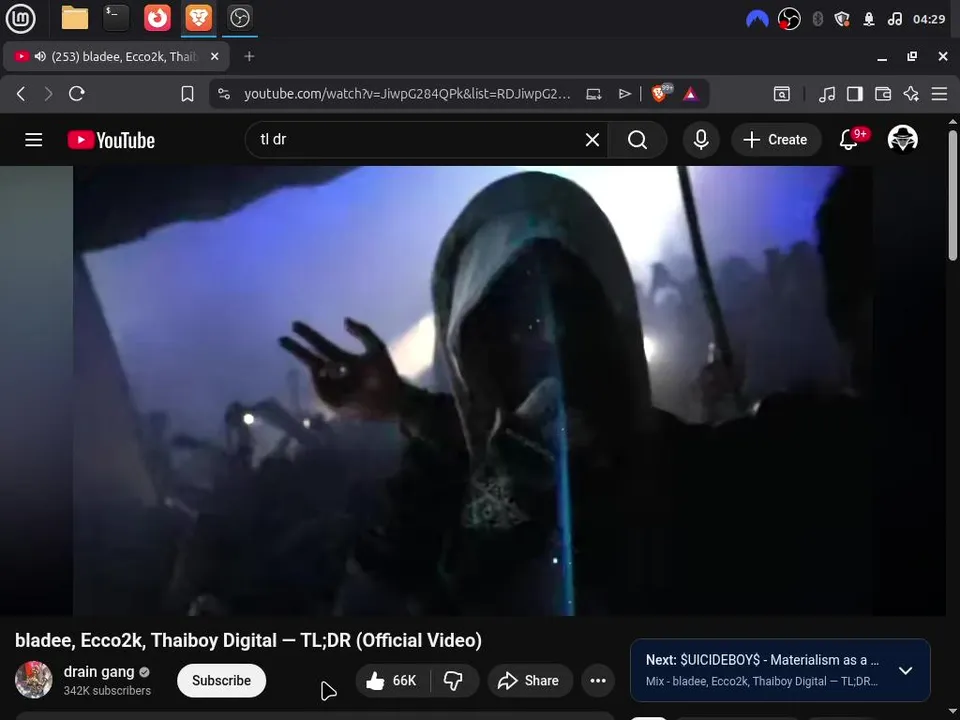Viewport: 960px width, 720px height.
Task: Go back to the previous page
Action: (21, 94)
